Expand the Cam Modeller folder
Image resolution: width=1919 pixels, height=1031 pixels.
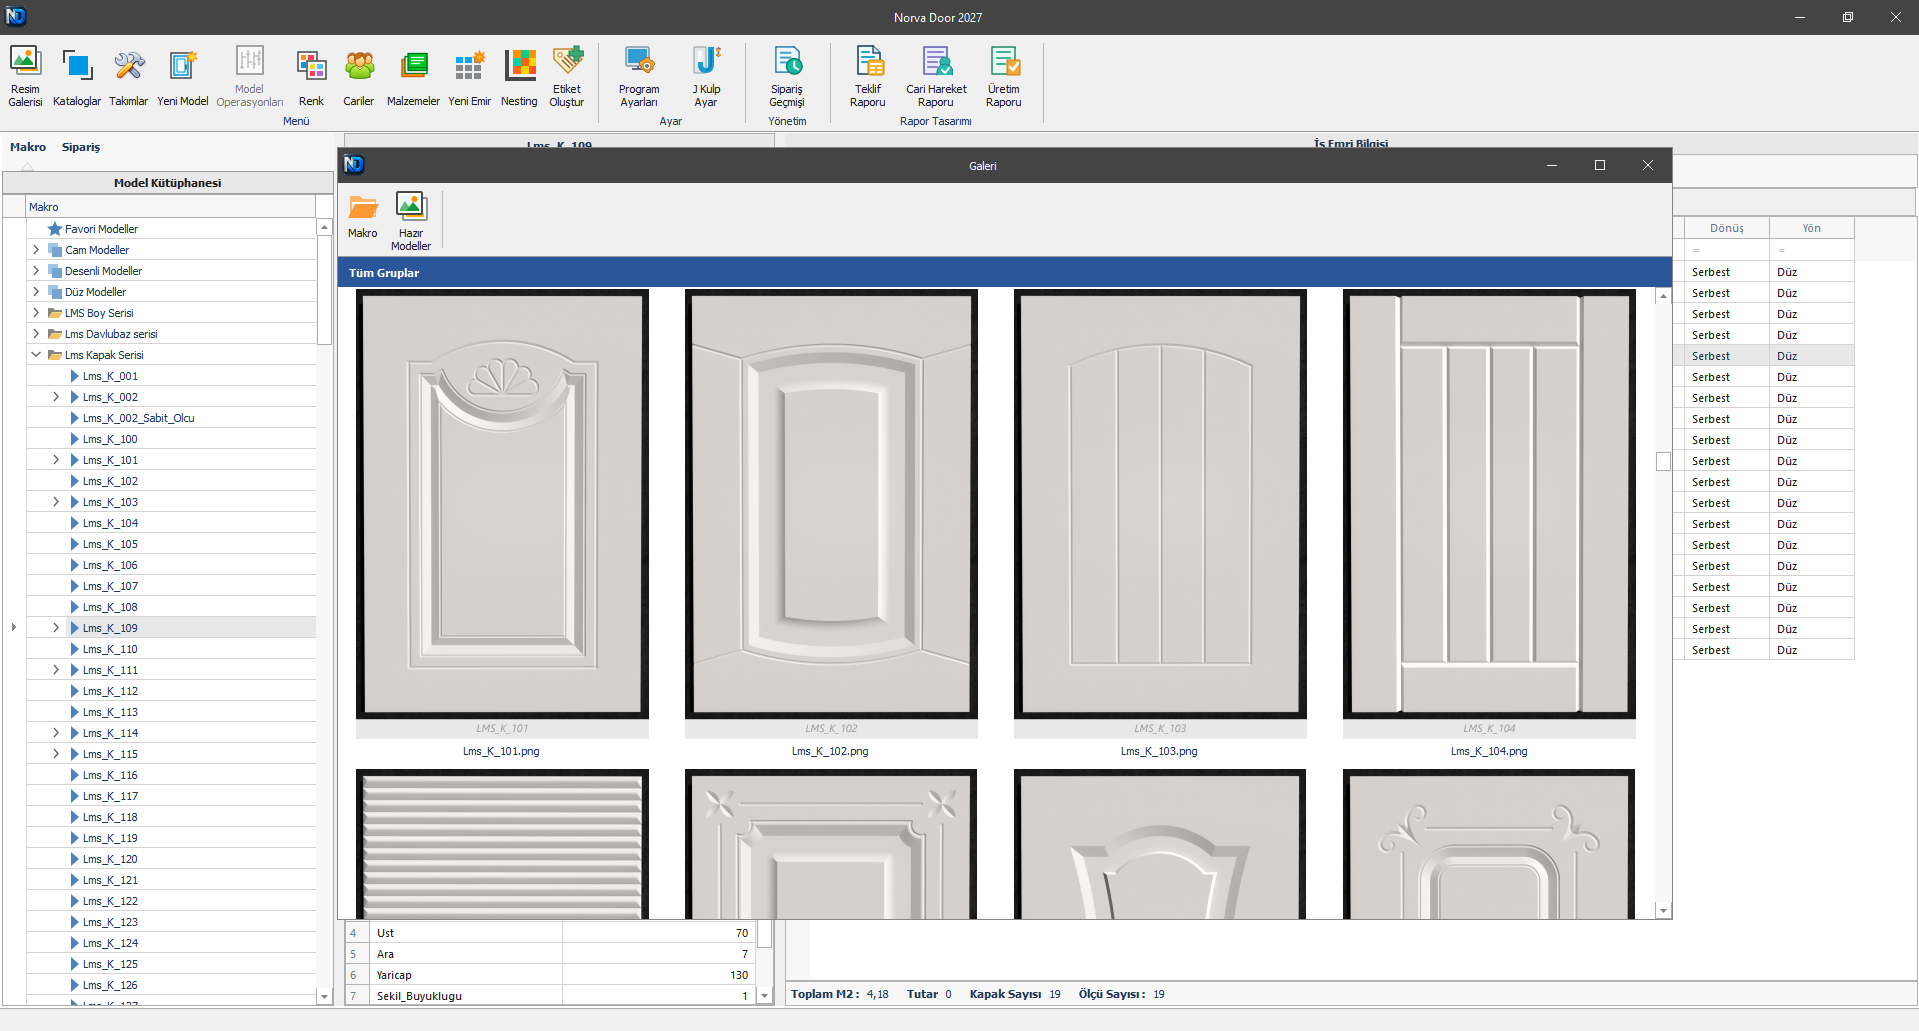pyautogui.click(x=36, y=250)
